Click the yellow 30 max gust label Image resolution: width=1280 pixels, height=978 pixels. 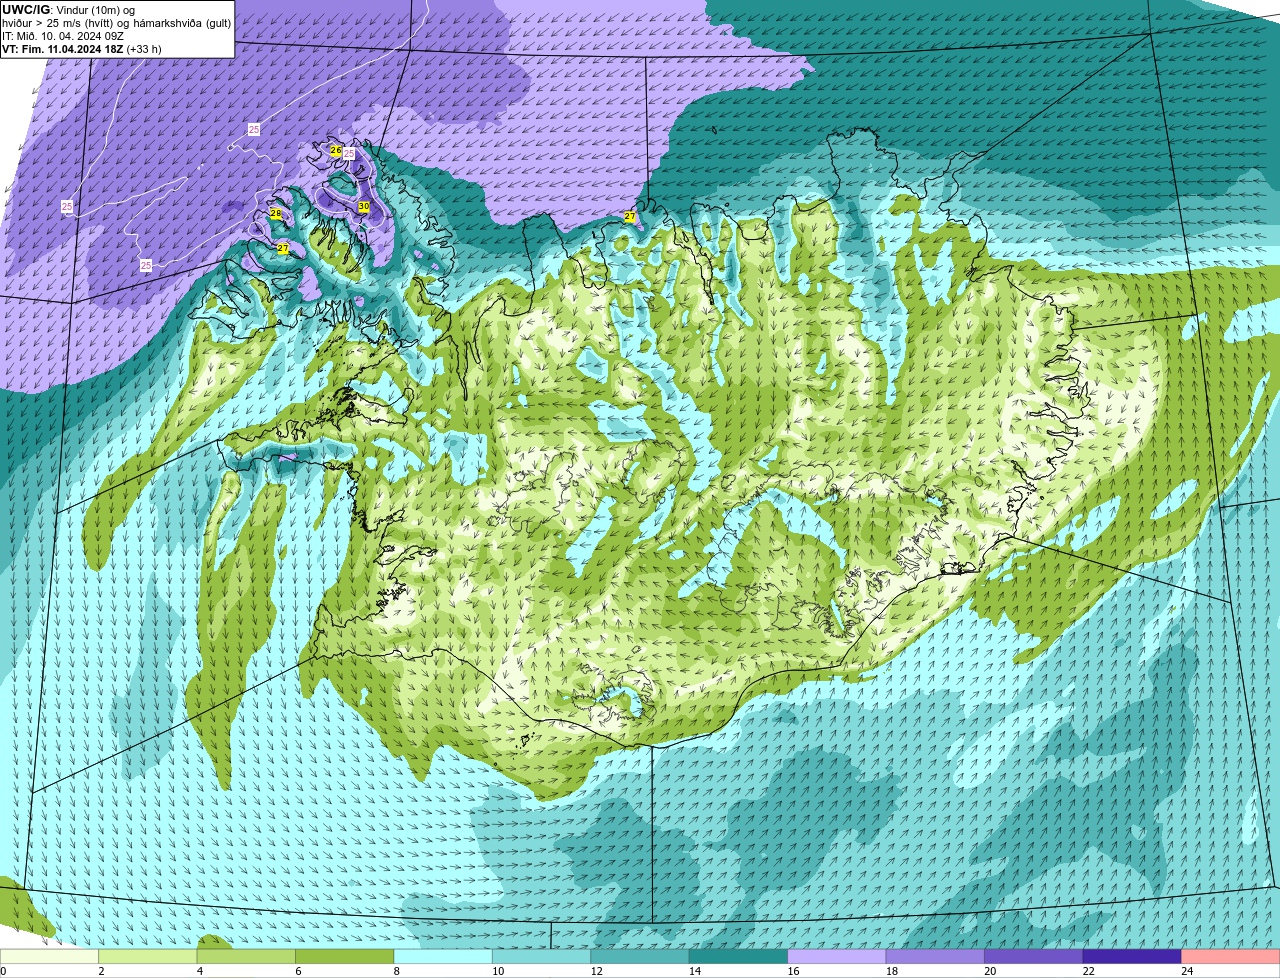pyautogui.click(x=364, y=207)
